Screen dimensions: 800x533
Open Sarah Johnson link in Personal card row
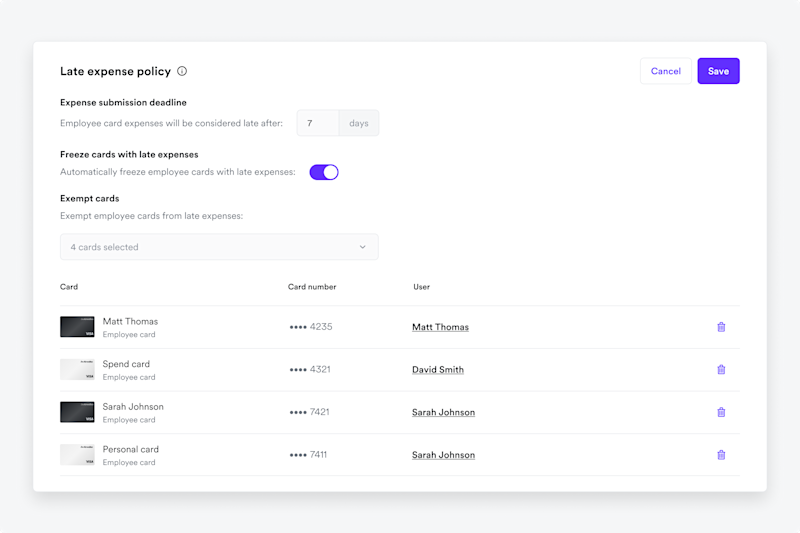[x=443, y=455]
